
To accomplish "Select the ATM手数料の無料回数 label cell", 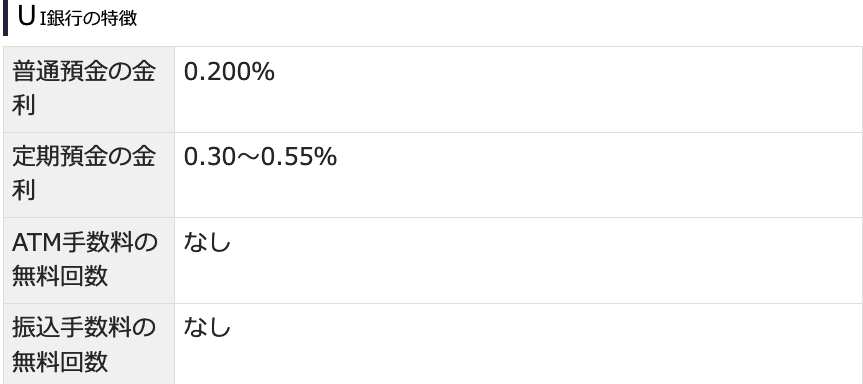I will [89, 260].
